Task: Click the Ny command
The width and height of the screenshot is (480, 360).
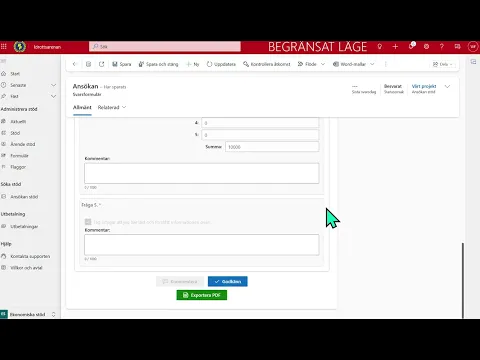Action: point(193,64)
